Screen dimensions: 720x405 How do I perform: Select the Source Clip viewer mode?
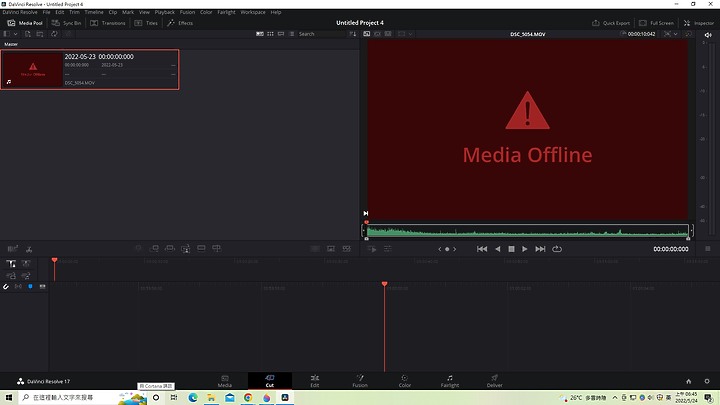[x=366, y=34]
